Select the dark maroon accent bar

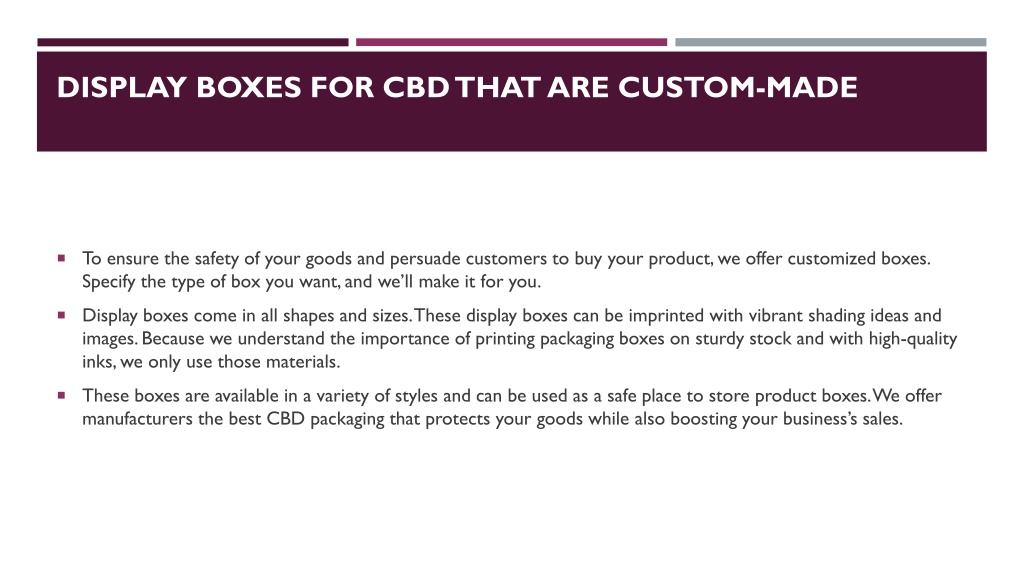(x=193, y=42)
